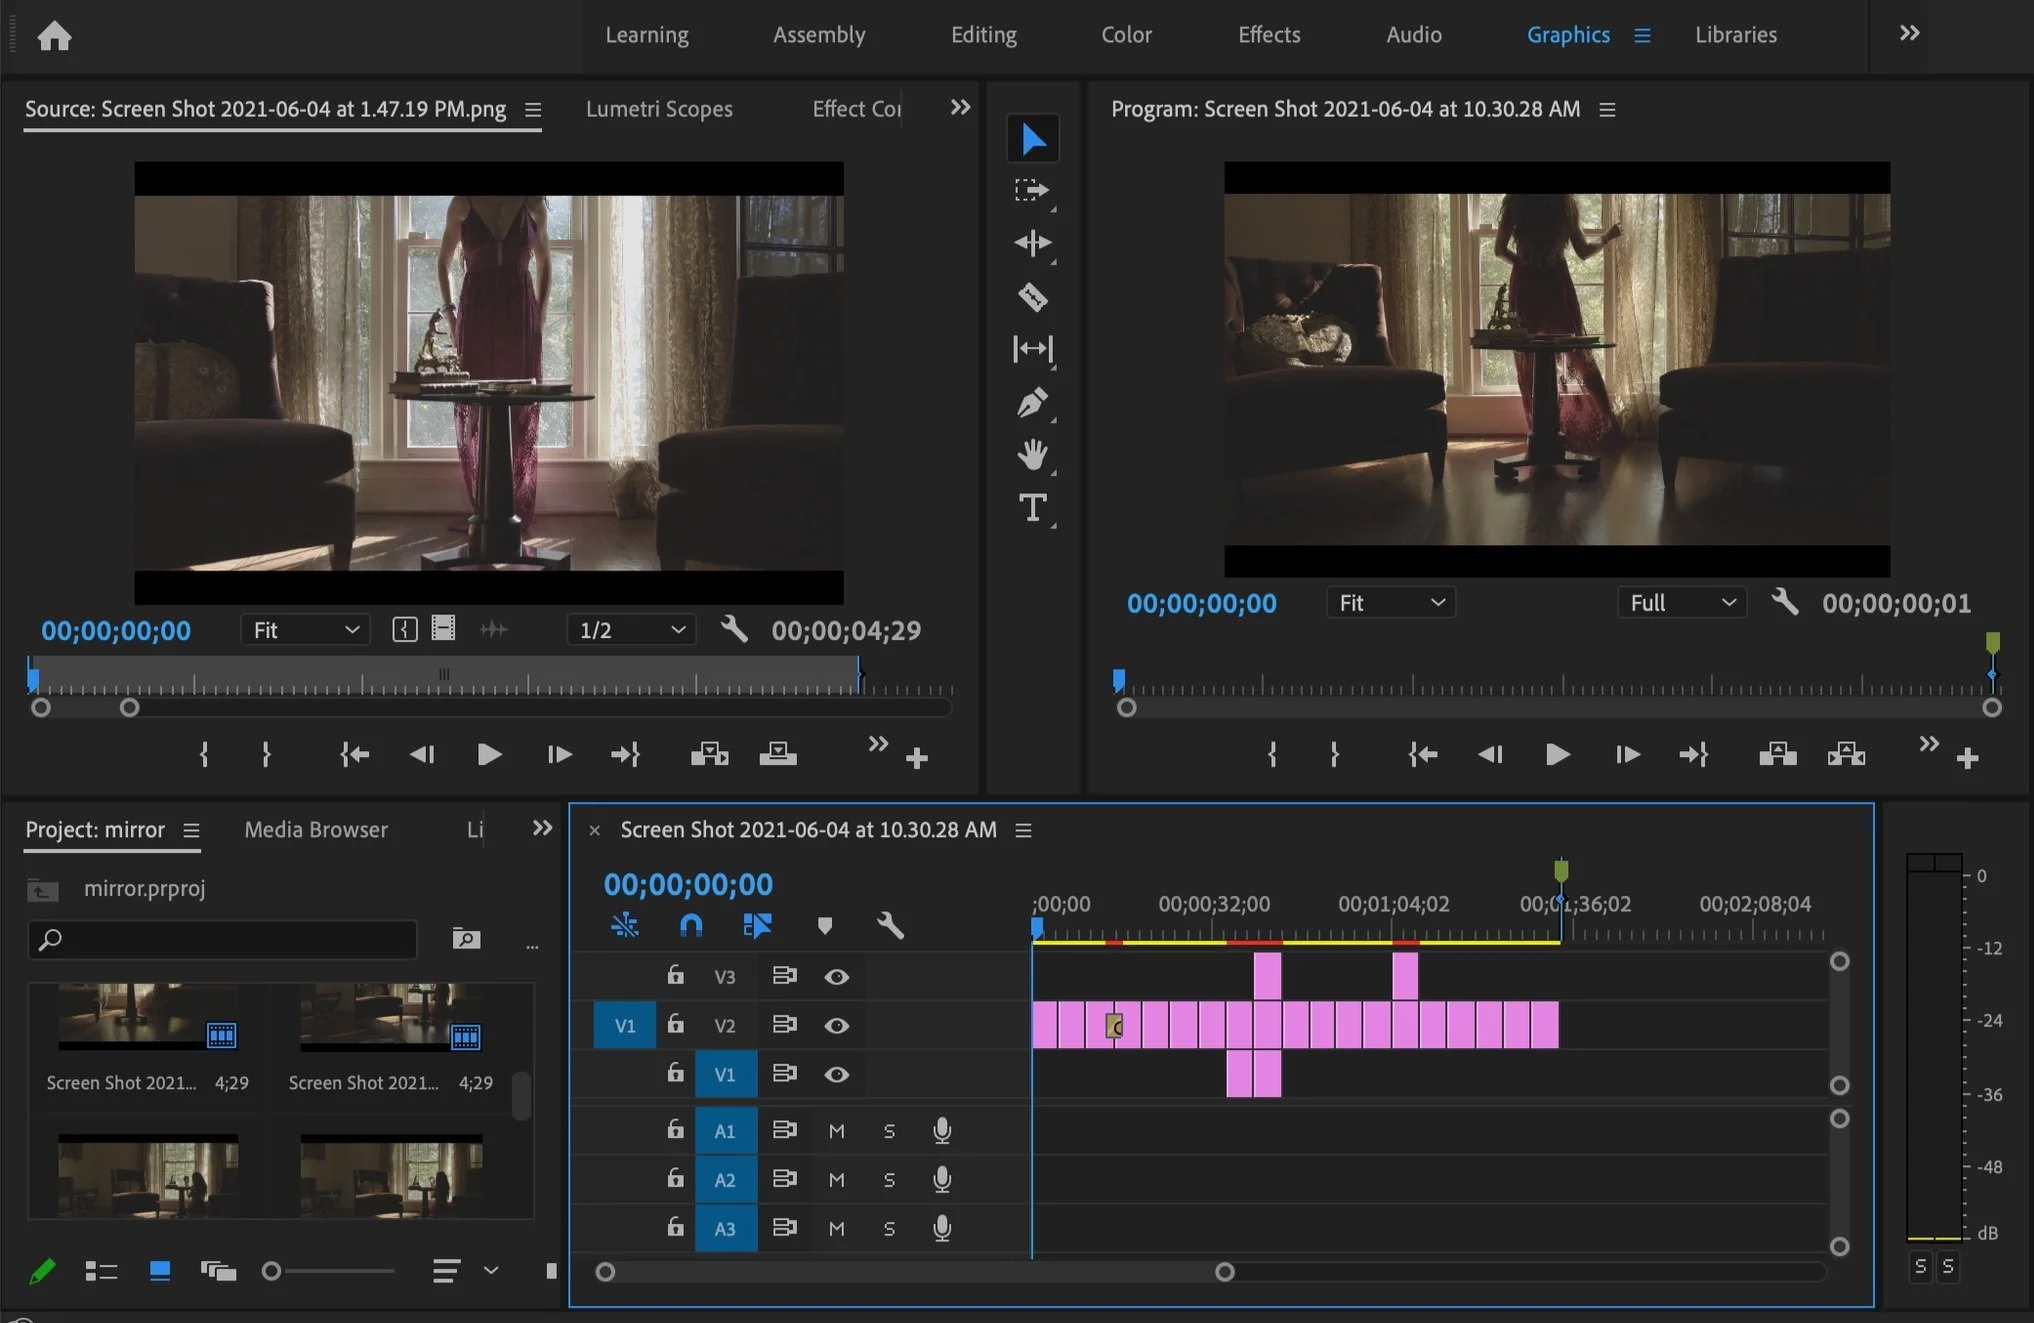The width and height of the screenshot is (2034, 1323).
Task: Click Source monitor Insert button
Action: tap(709, 755)
